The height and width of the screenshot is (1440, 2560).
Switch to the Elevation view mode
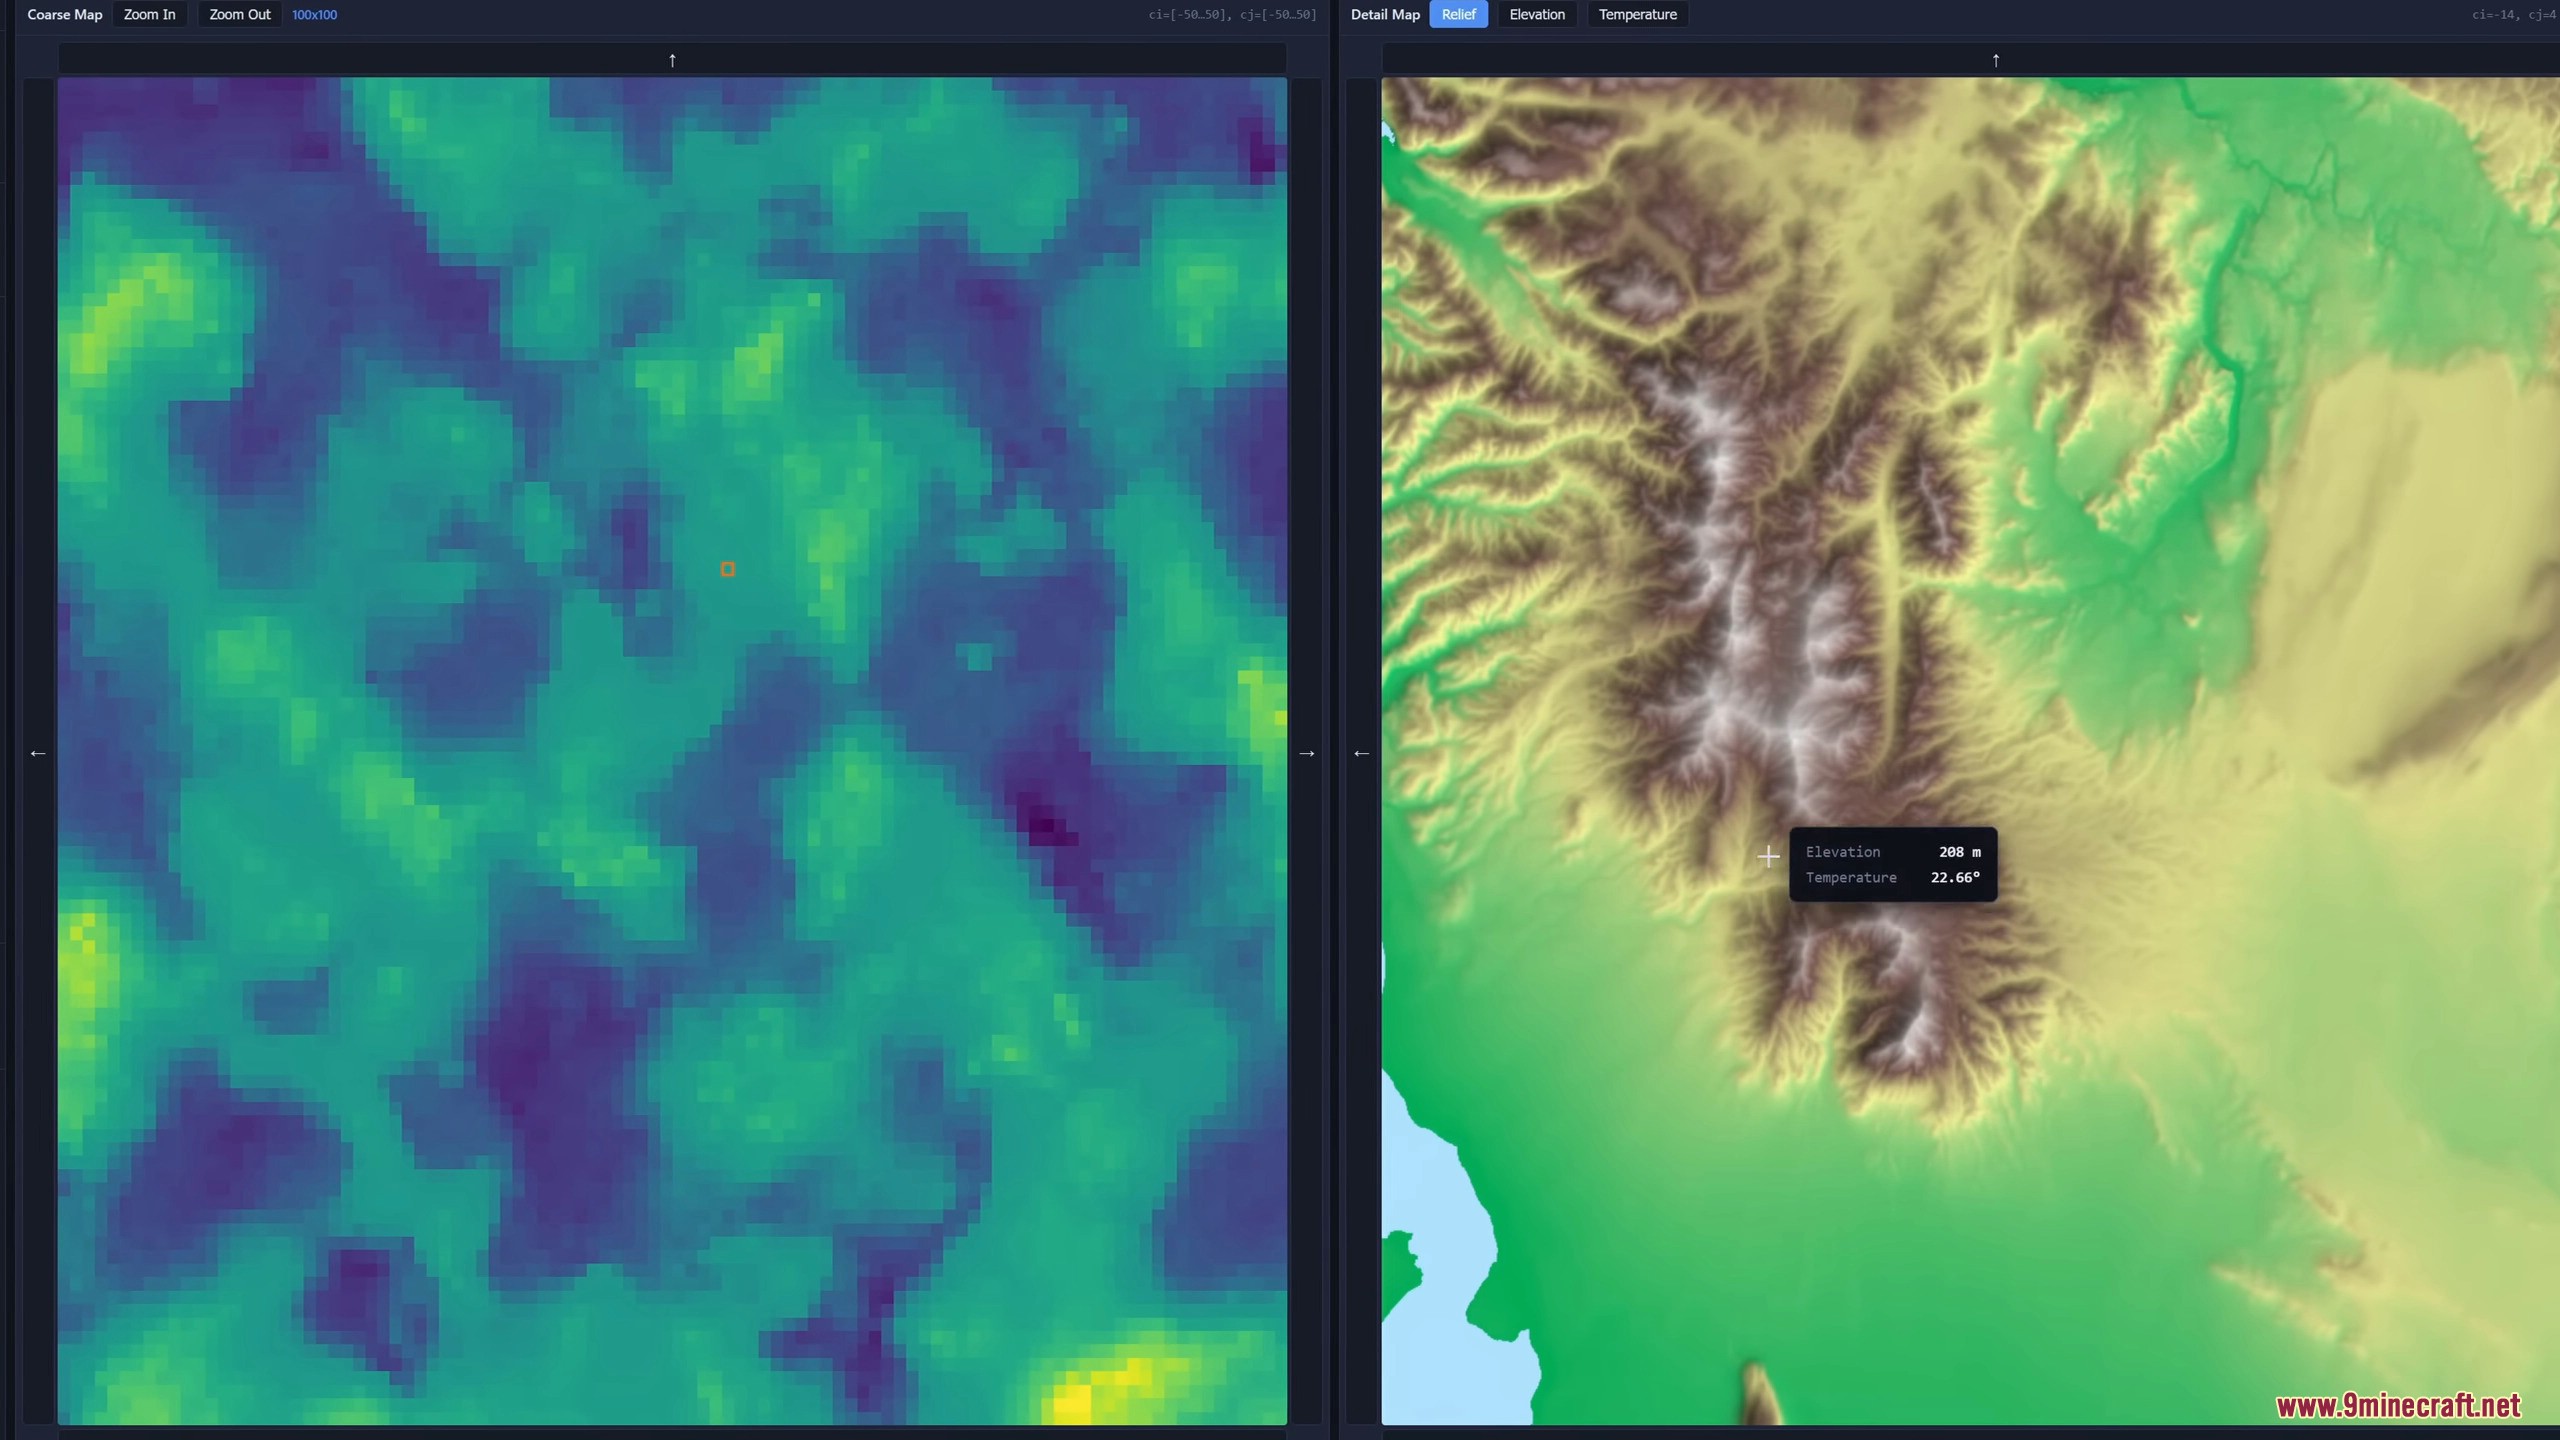(x=1536, y=14)
